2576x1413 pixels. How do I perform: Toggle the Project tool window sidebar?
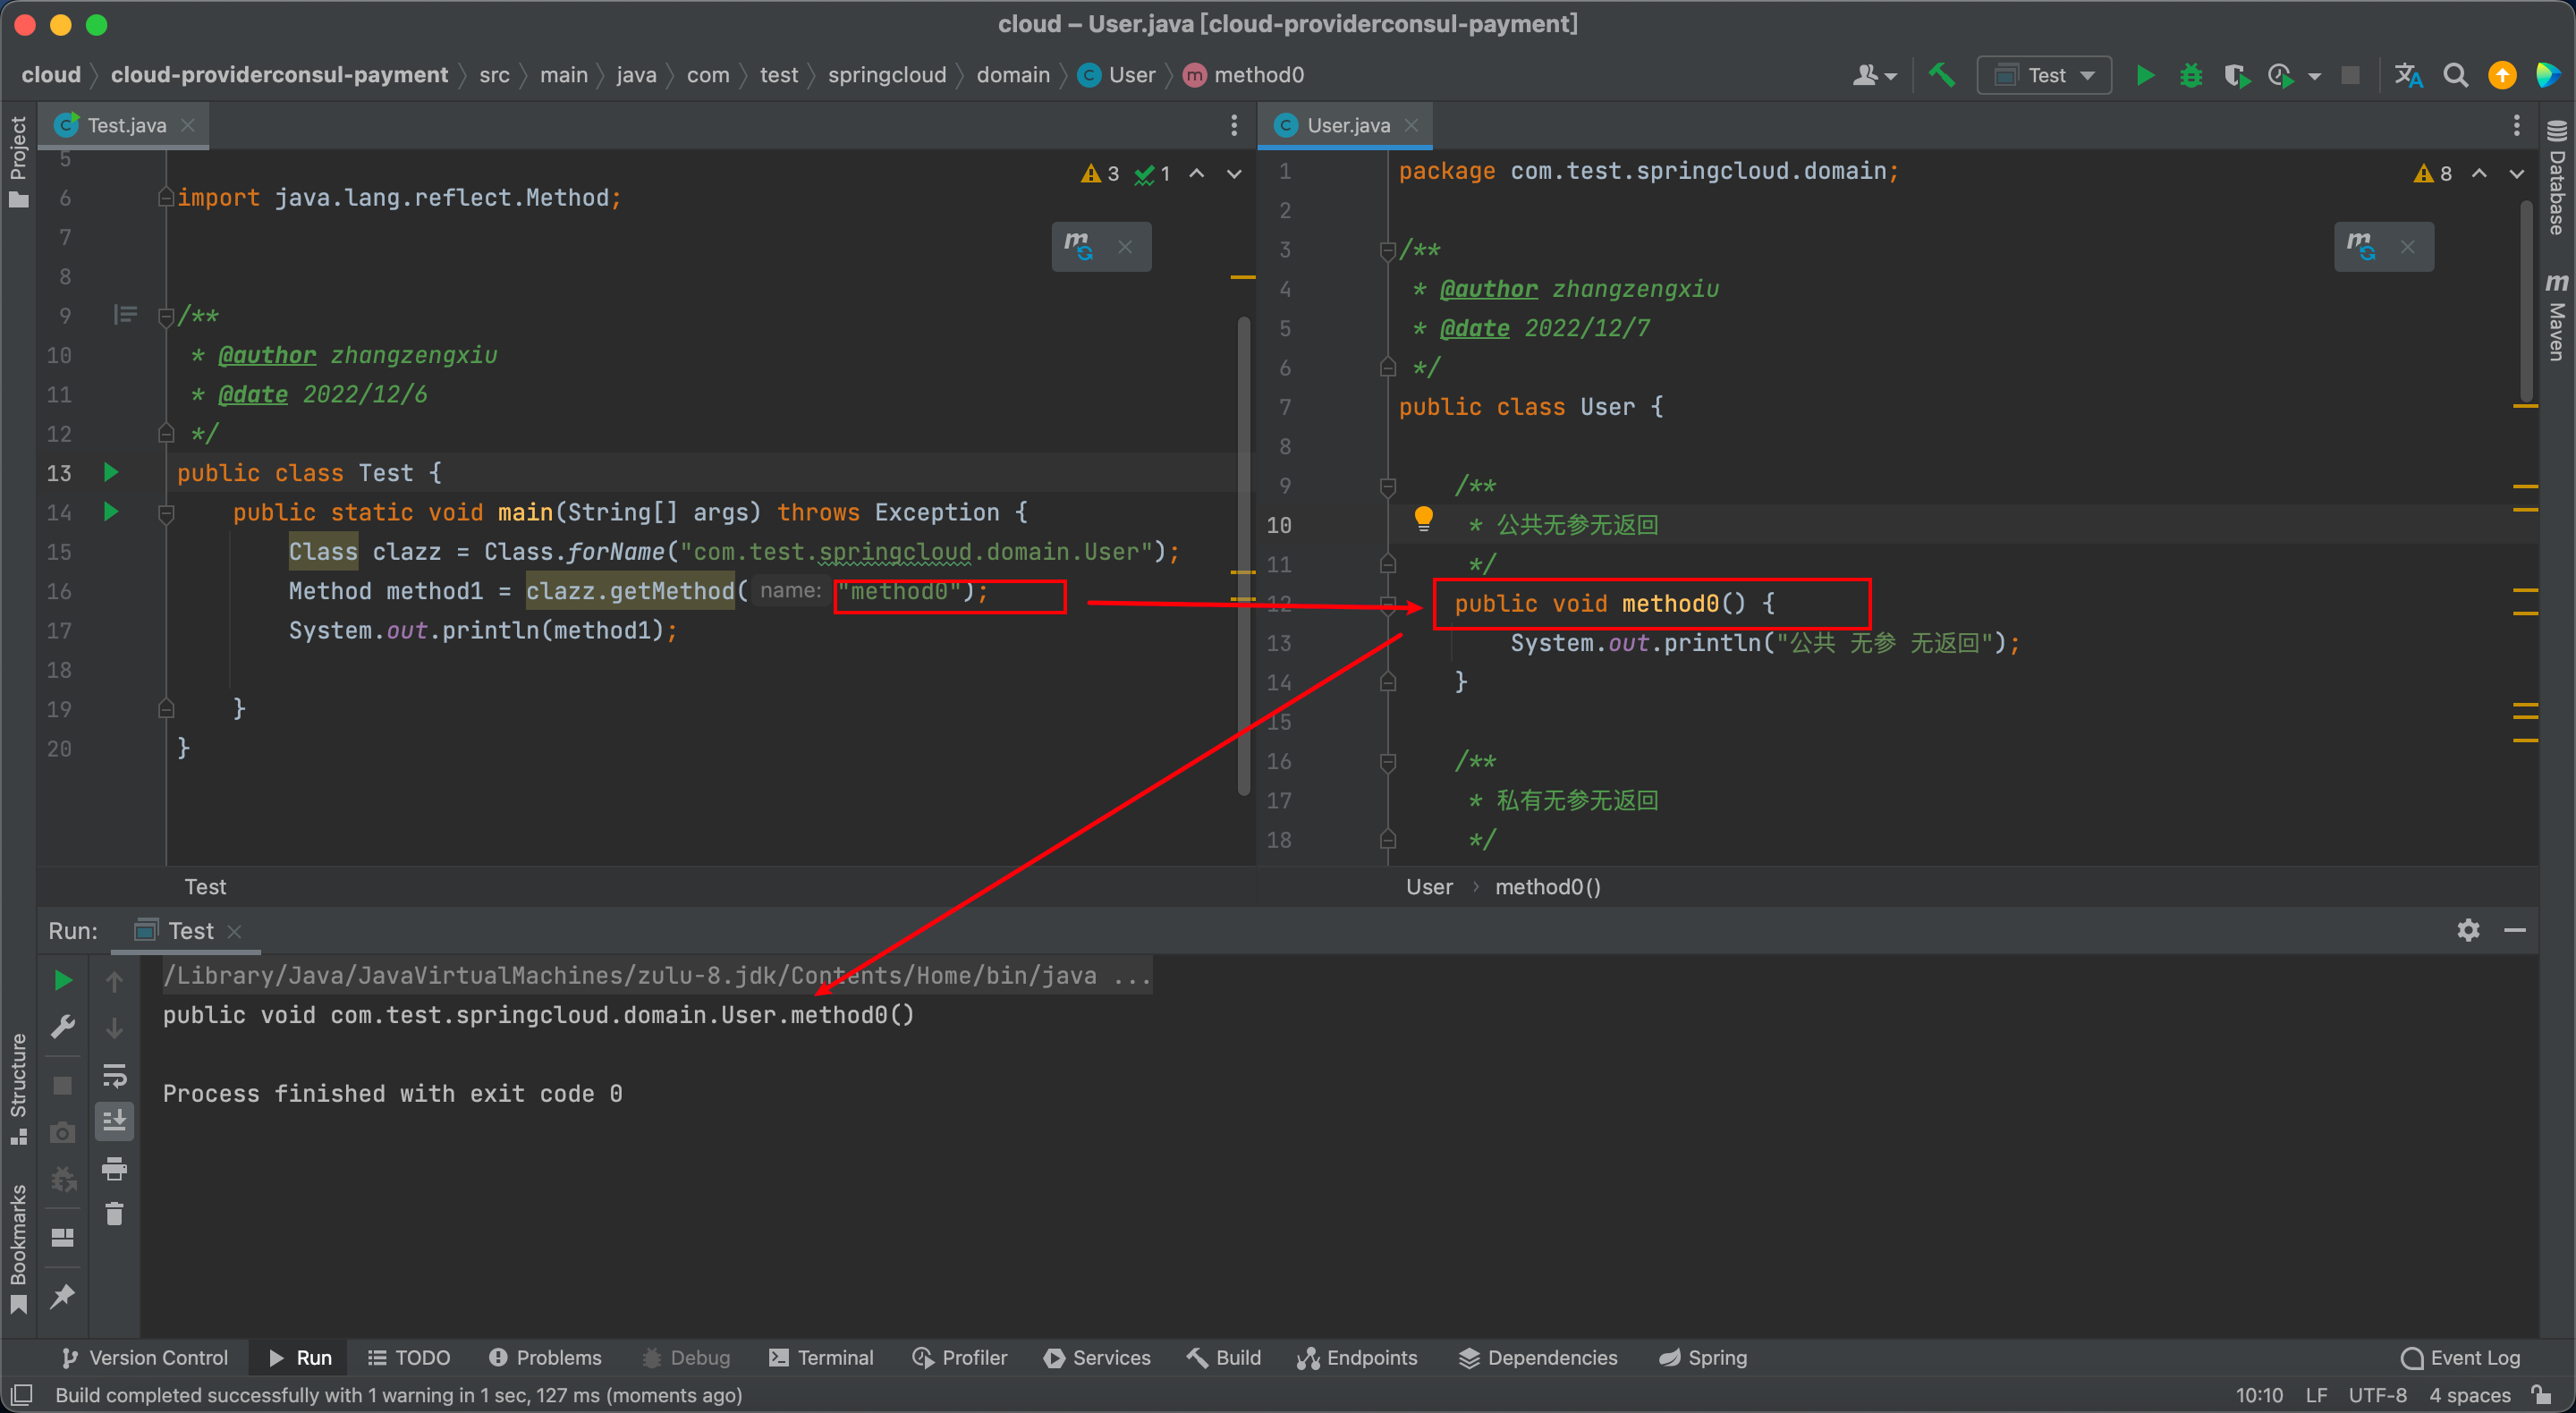pyautogui.click(x=18, y=162)
